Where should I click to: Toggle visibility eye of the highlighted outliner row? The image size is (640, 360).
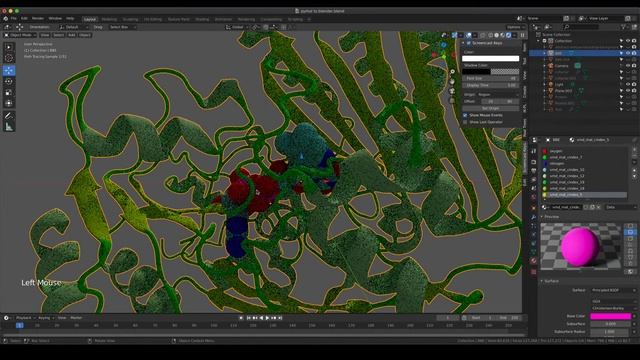[x=628, y=53]
